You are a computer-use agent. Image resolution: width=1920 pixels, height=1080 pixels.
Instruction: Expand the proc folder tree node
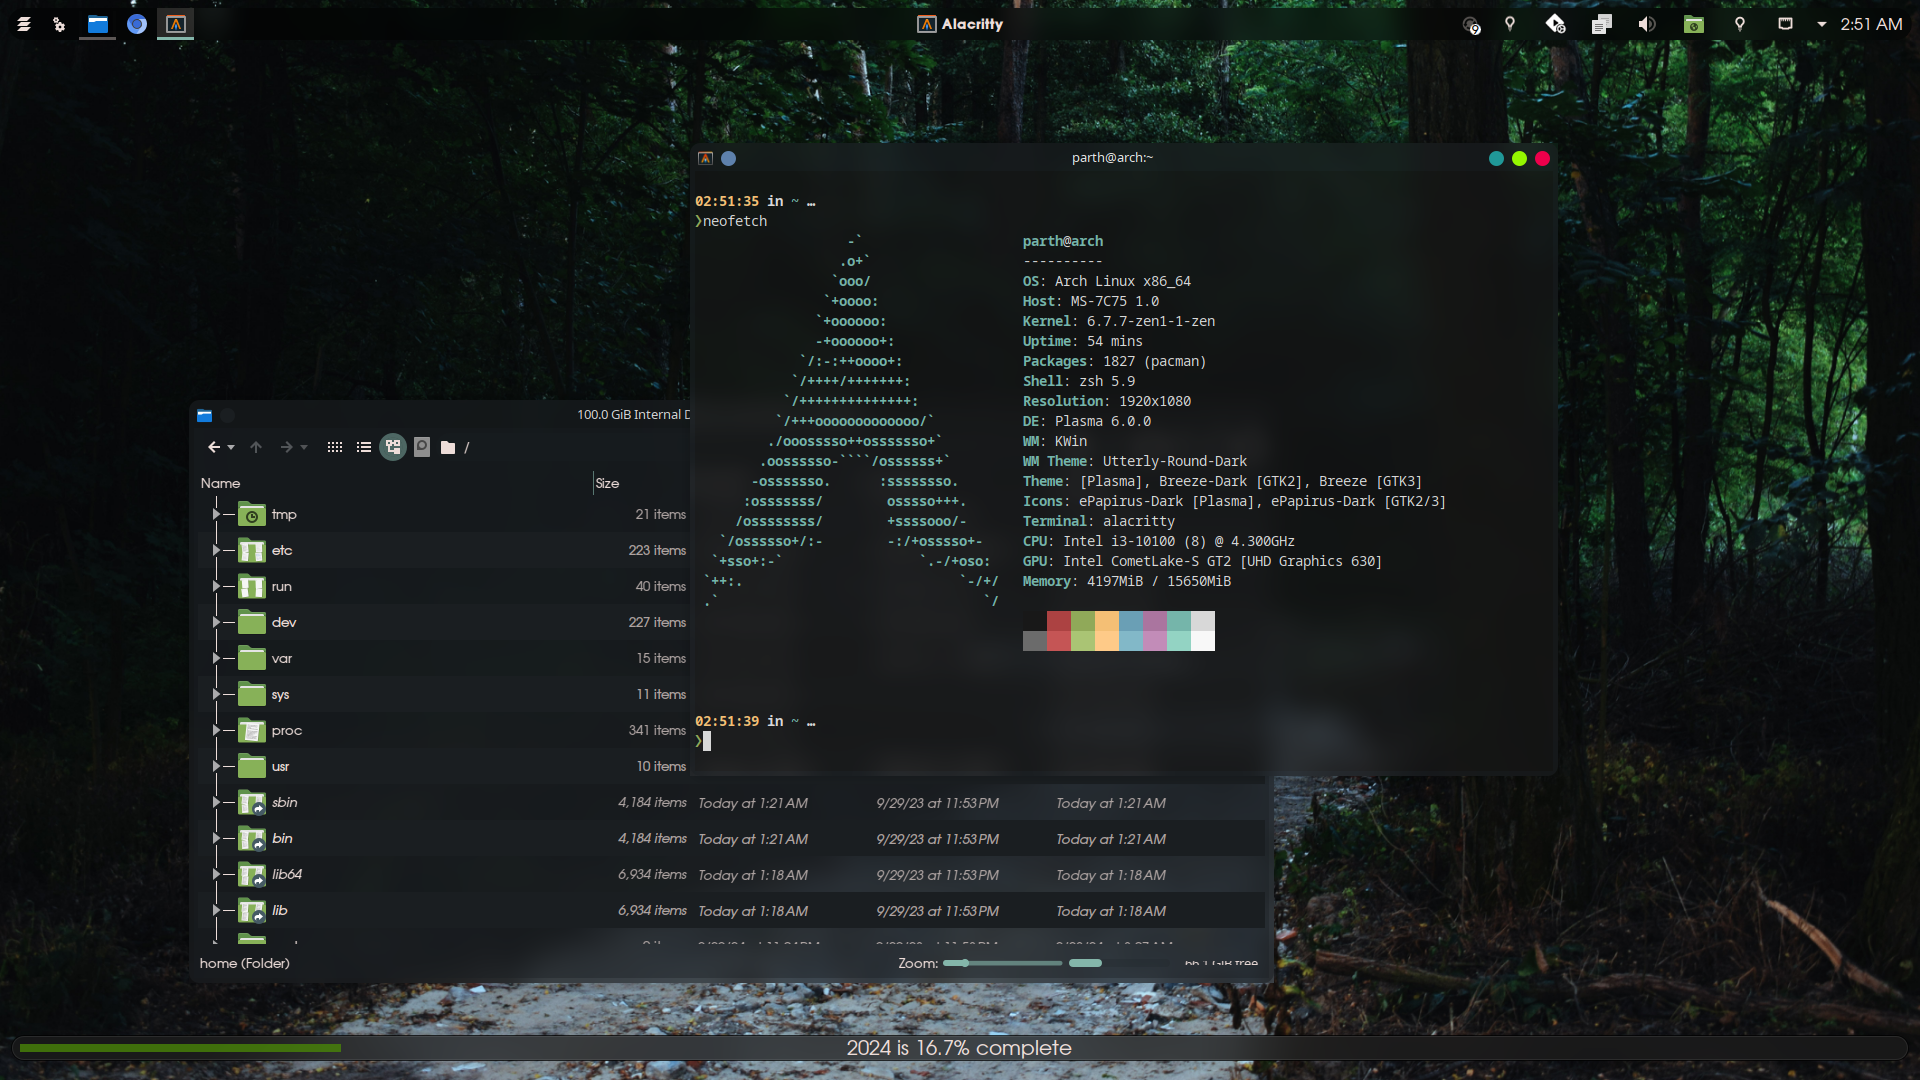coord(216,730)
